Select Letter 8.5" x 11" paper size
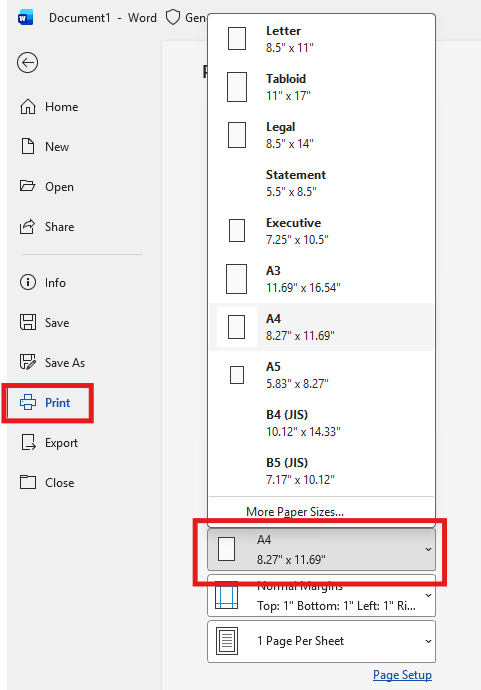481x690 pixels. (322, 39)
